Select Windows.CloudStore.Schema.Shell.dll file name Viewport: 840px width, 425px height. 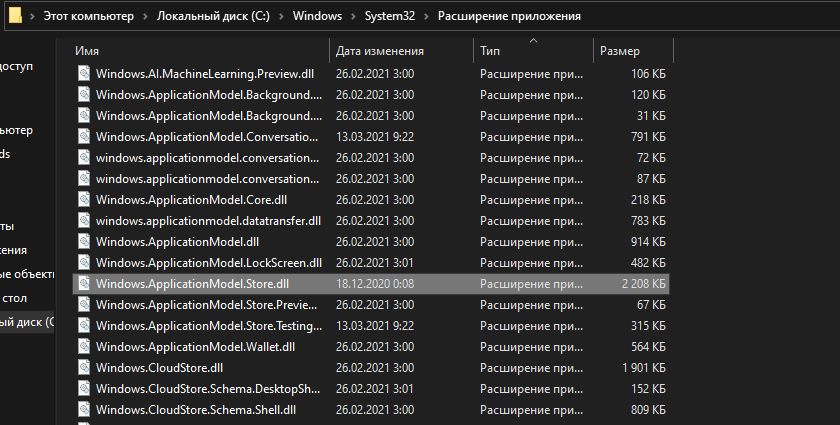[196, 409]
